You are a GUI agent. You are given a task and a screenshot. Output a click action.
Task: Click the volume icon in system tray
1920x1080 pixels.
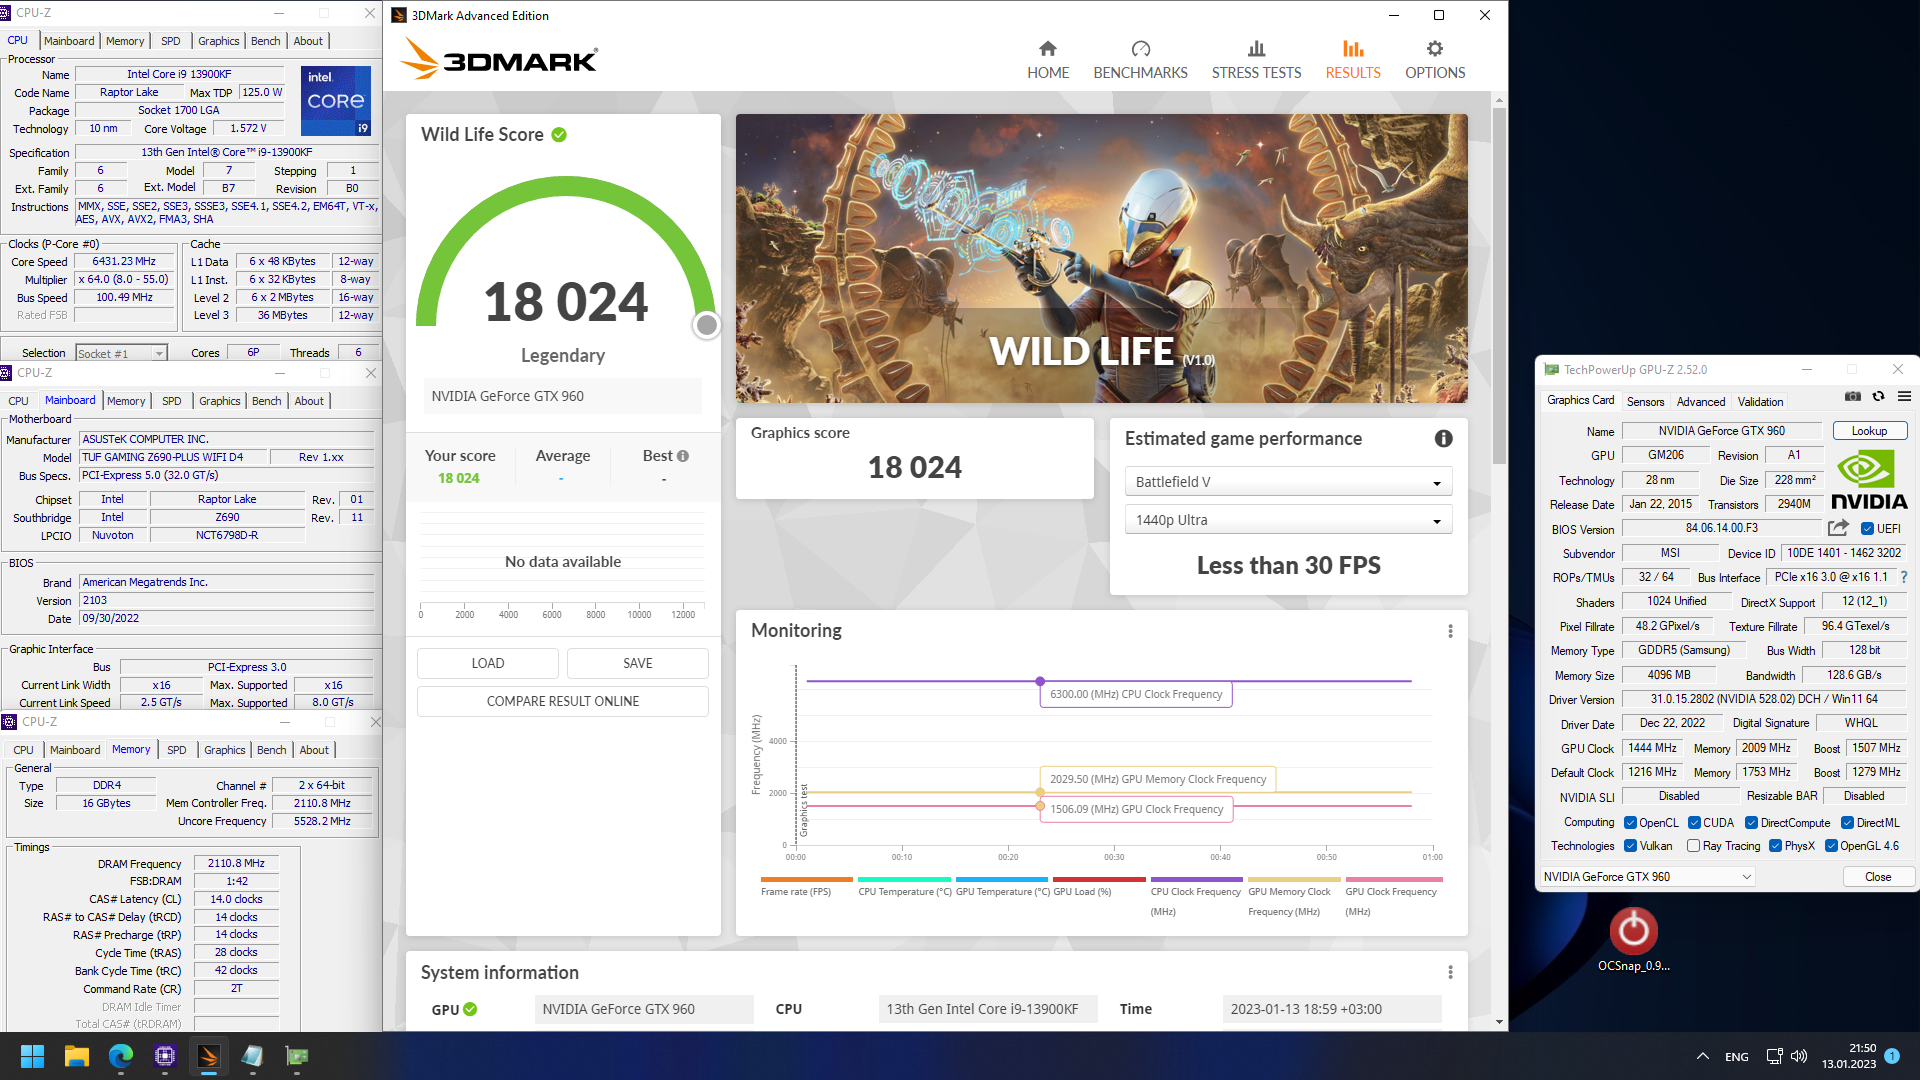1799,1056
